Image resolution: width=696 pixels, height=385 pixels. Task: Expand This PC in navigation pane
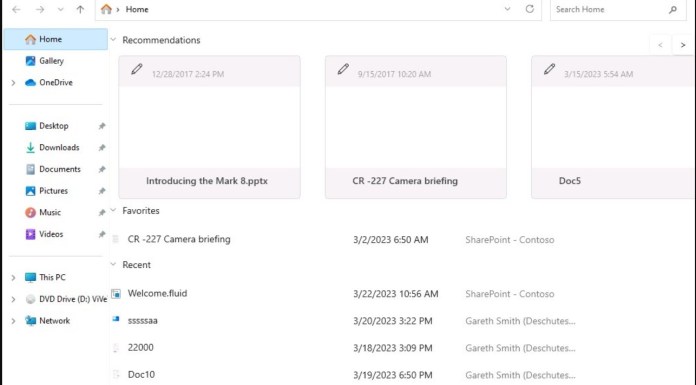13,278
